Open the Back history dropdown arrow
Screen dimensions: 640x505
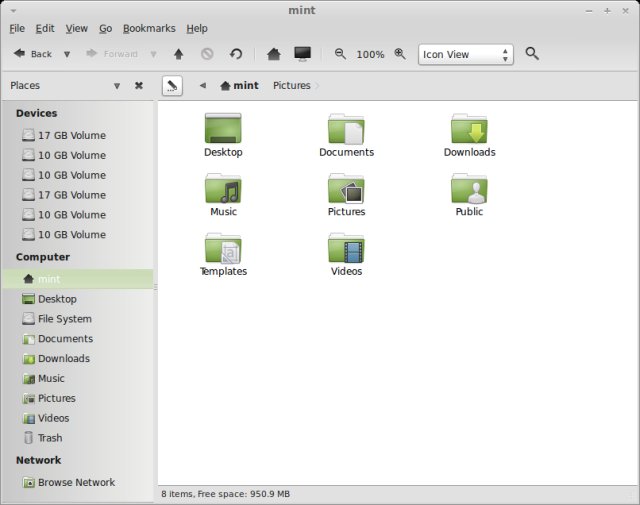pyautogui.click(x=67, y=54)
